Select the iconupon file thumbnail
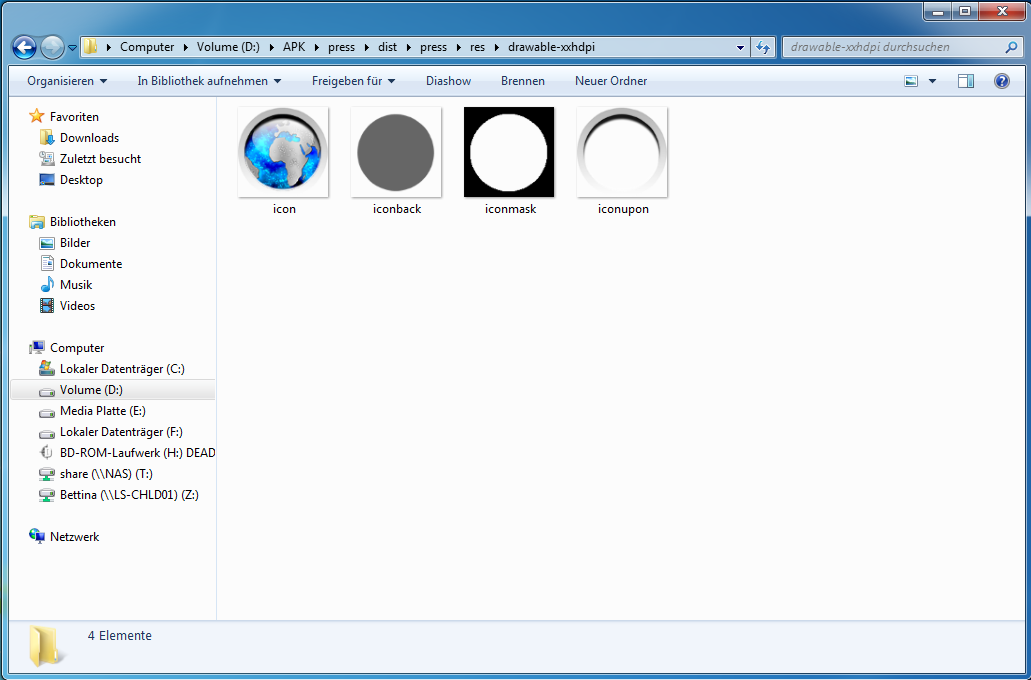 click(x=622, y=152)
